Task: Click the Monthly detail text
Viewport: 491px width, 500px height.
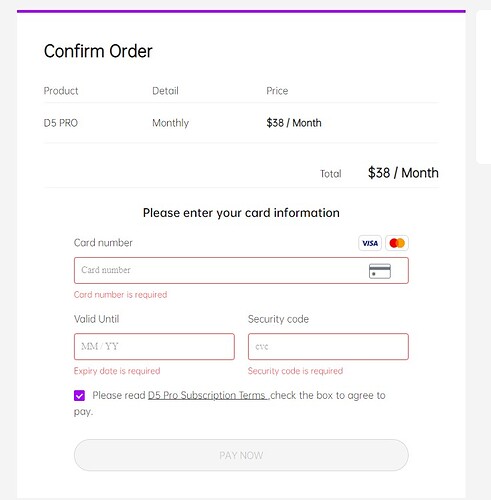Action: click(170, 123)
